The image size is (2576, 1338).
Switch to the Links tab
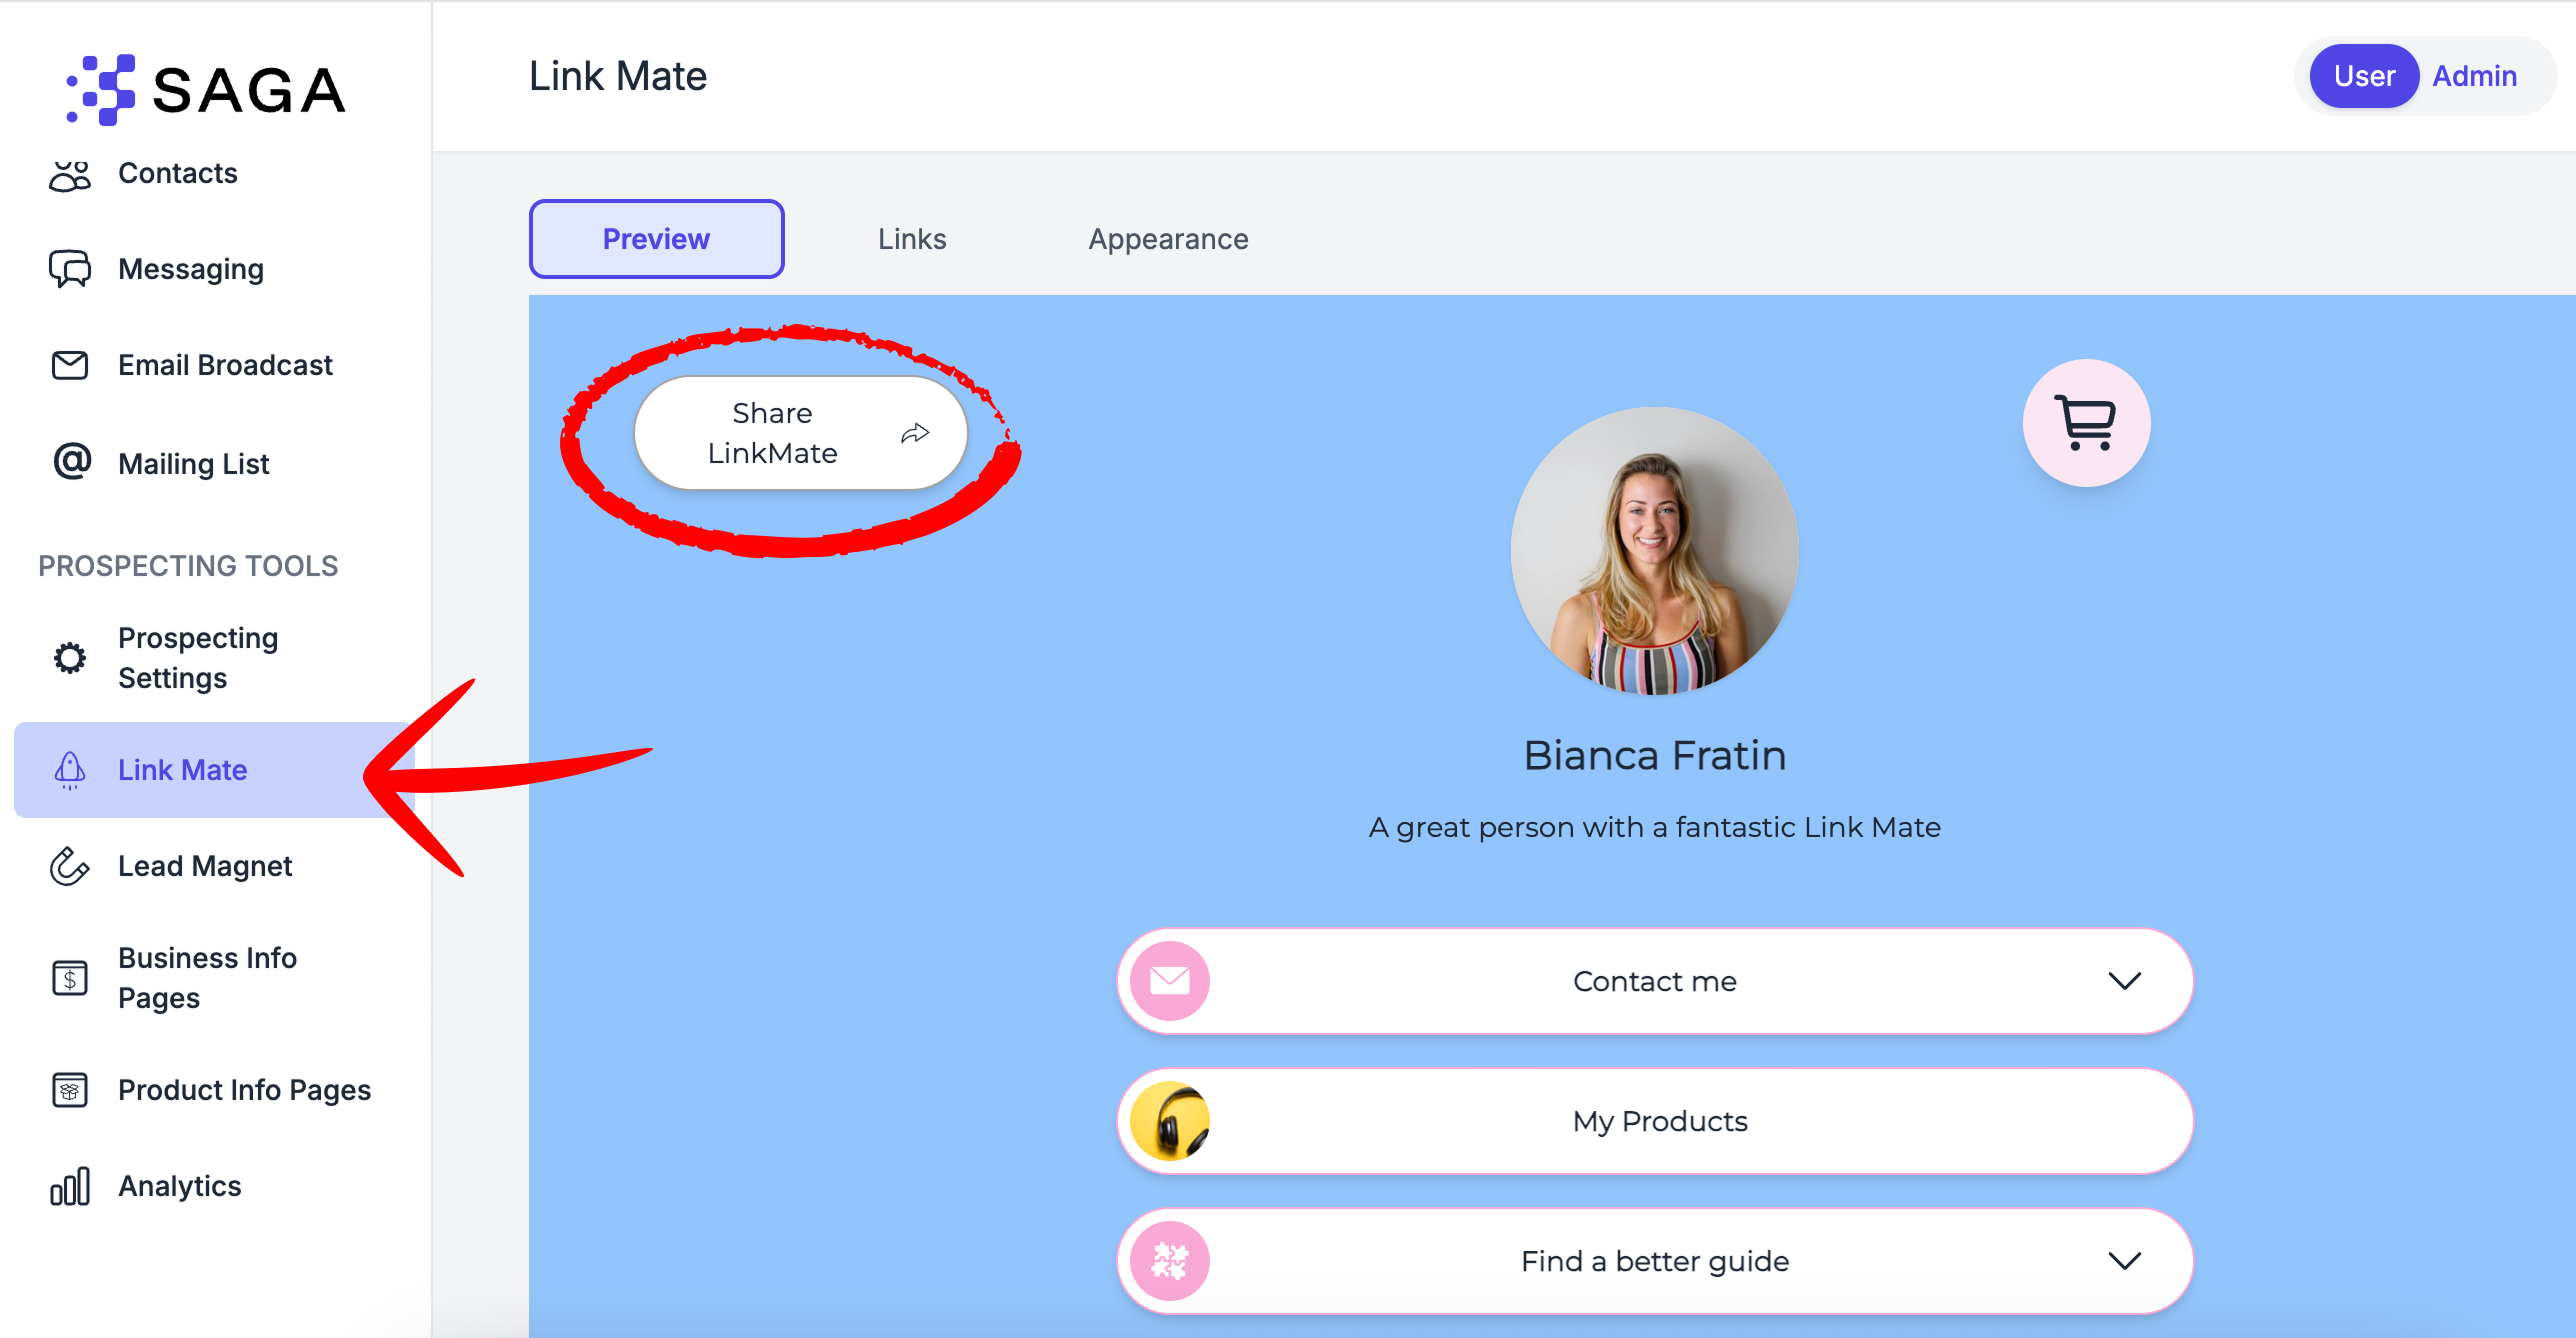[x=912, y=239]
